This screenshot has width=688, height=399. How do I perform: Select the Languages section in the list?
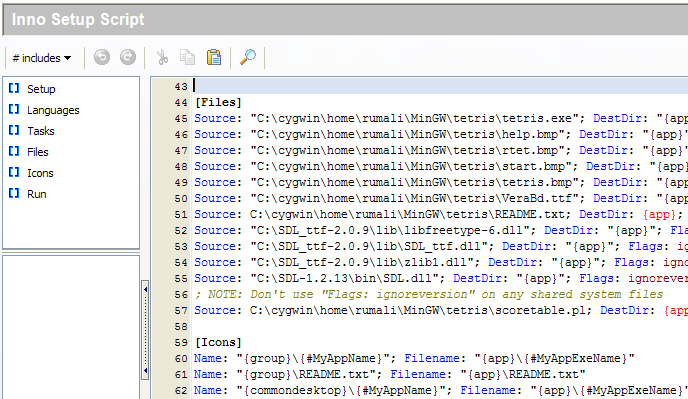(x=53, y=110)
